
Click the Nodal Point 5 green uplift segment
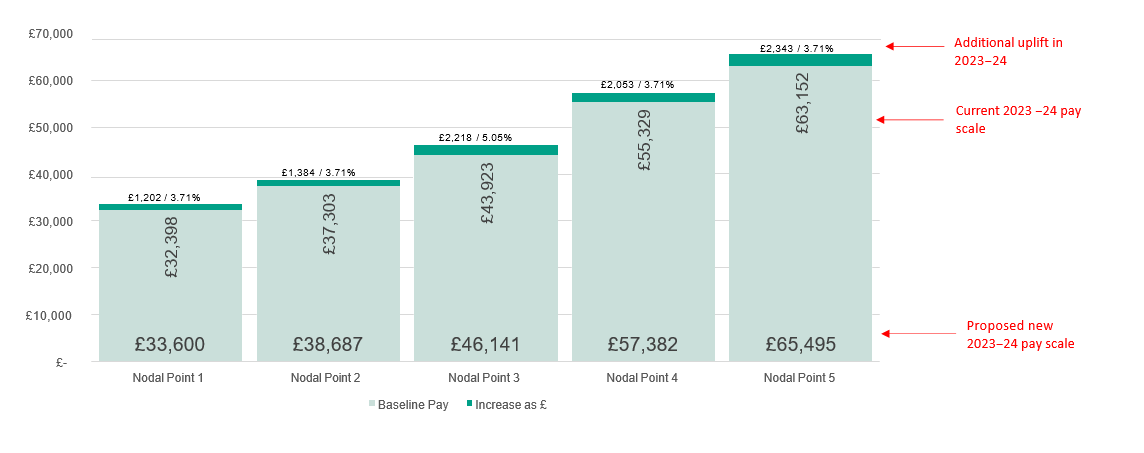pyautogui.click(x=800, y=60)
